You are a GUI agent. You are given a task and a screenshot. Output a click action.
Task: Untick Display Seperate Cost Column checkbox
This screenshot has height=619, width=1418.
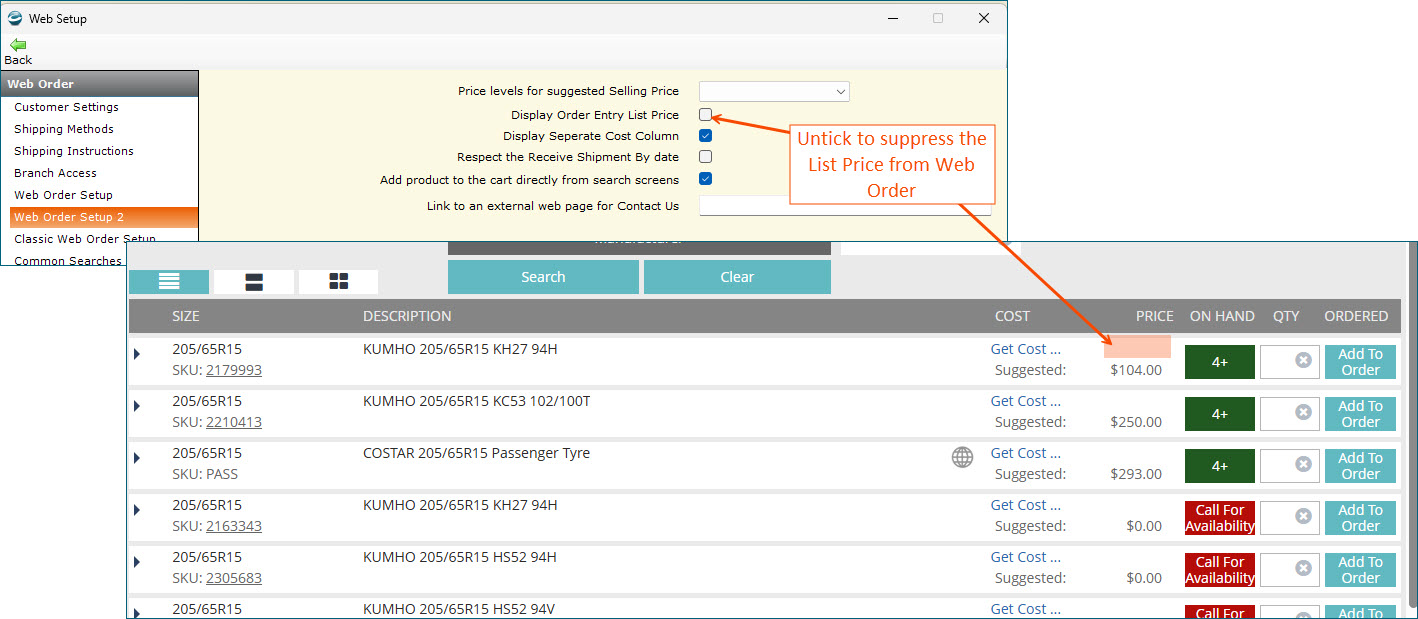(x=706, y=136)
